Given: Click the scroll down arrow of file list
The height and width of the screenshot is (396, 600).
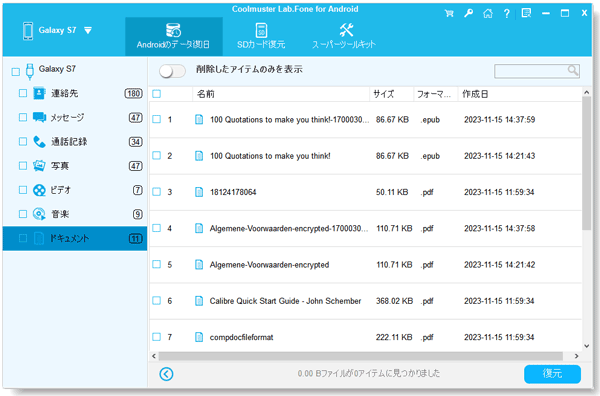Looking at the screenshot, I should click(587, 346).
